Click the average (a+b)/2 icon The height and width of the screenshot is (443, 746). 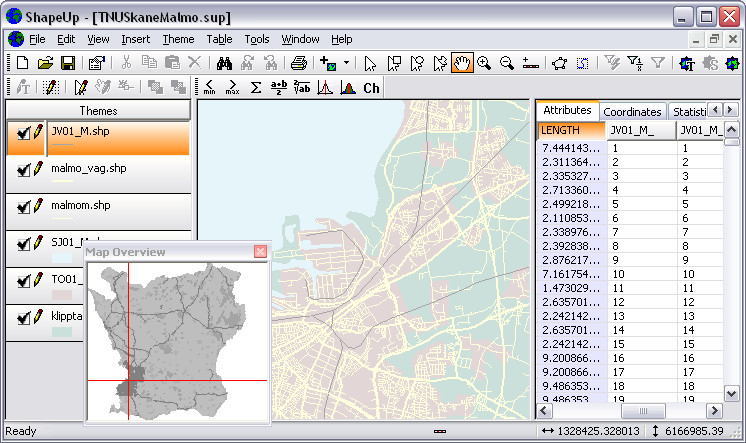coord(279,87)
